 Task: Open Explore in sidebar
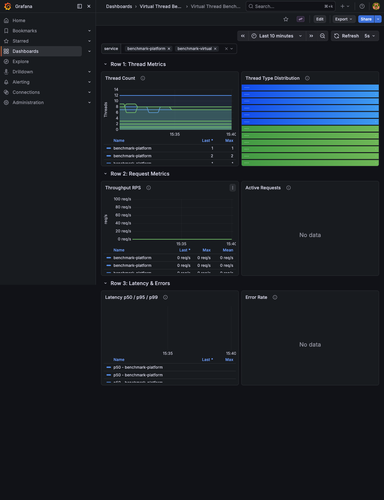21,61
